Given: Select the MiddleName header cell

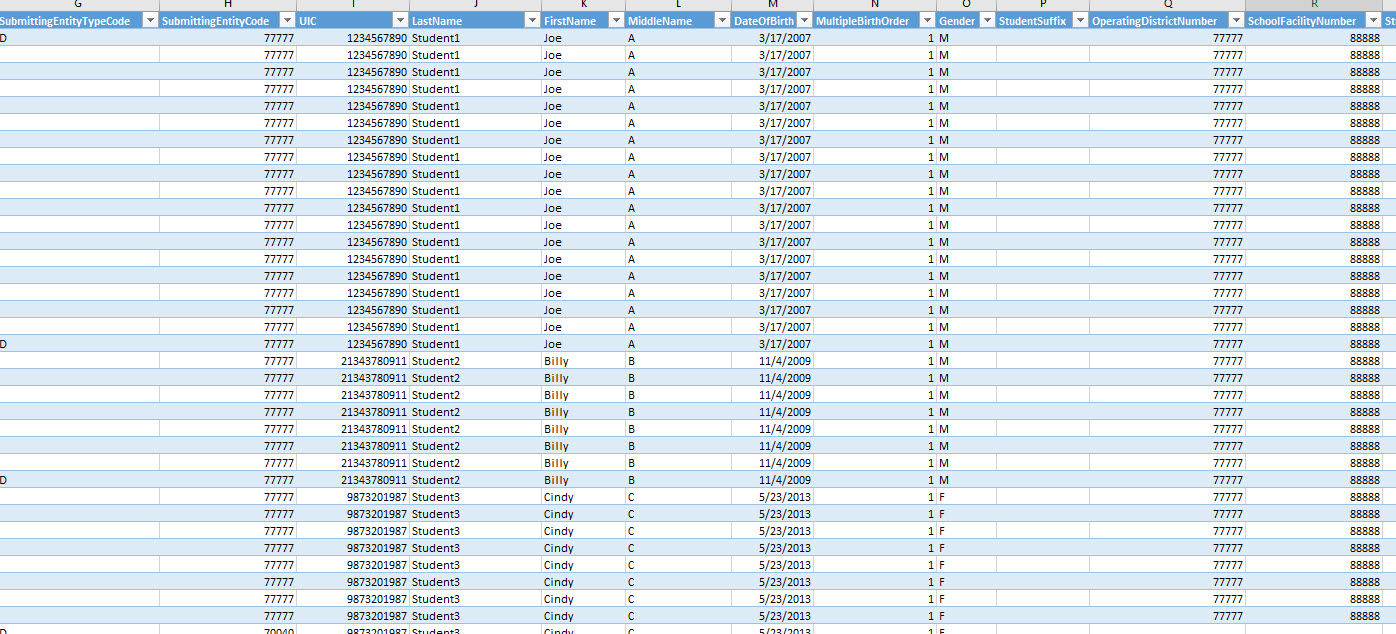Looking at the screenshot, I should pyautogui.click(x=678, y=21).
